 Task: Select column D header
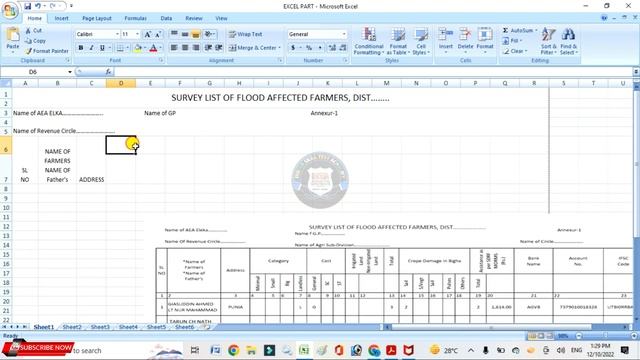[x=121, y=83]
